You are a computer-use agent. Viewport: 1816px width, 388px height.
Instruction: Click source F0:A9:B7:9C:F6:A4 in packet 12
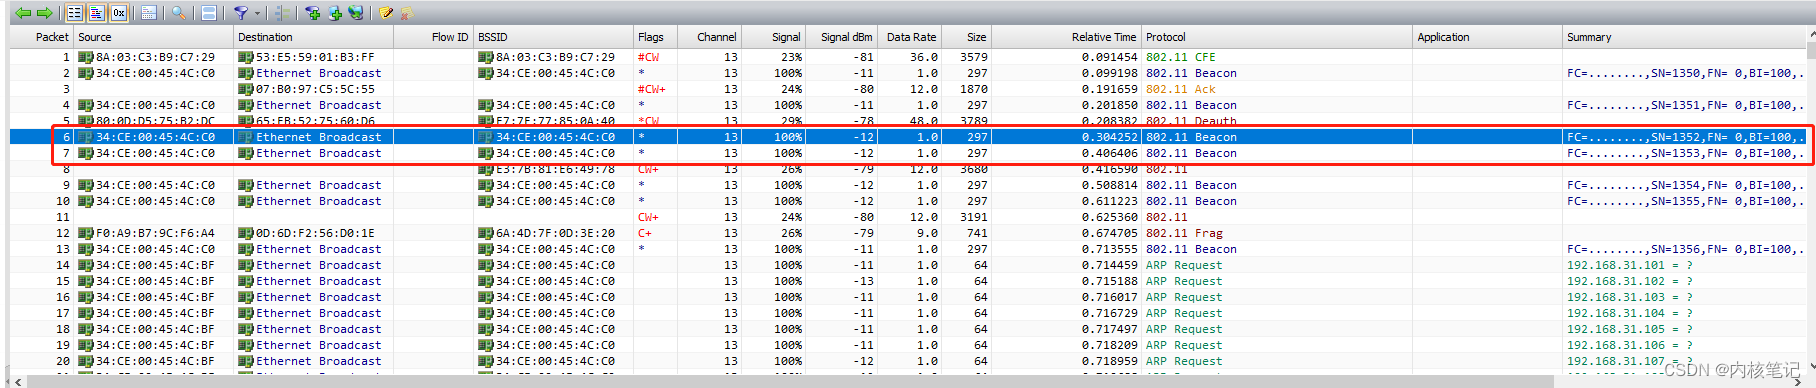pos(155,233)
